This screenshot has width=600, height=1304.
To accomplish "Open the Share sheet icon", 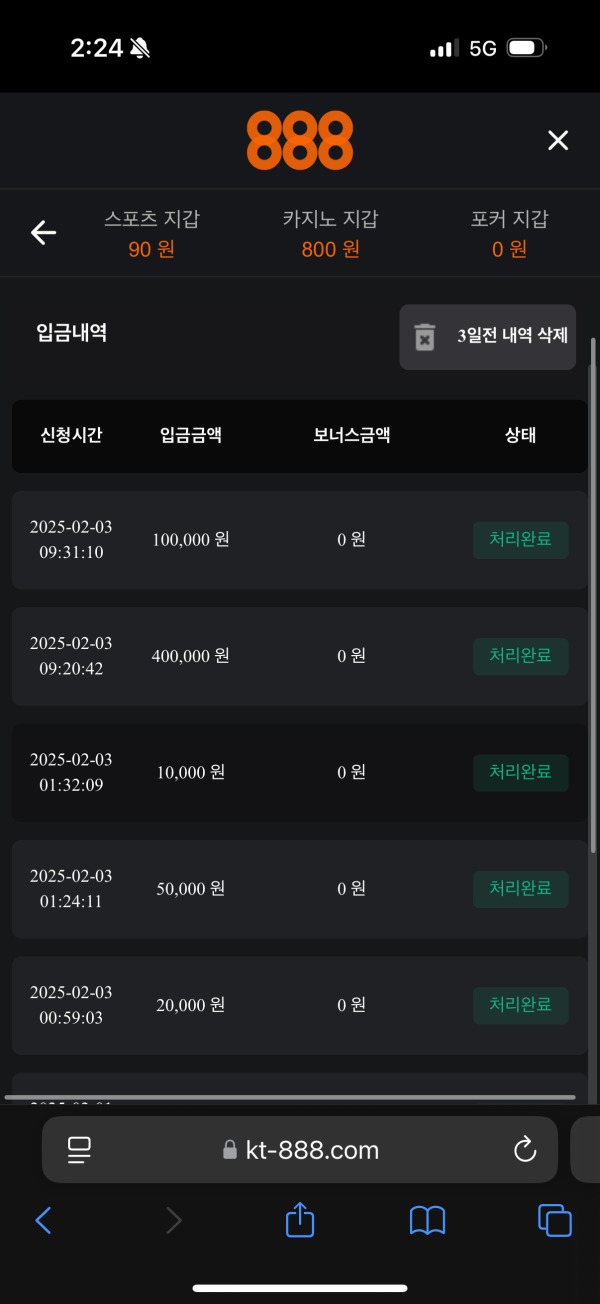I will pos(299,1220).
